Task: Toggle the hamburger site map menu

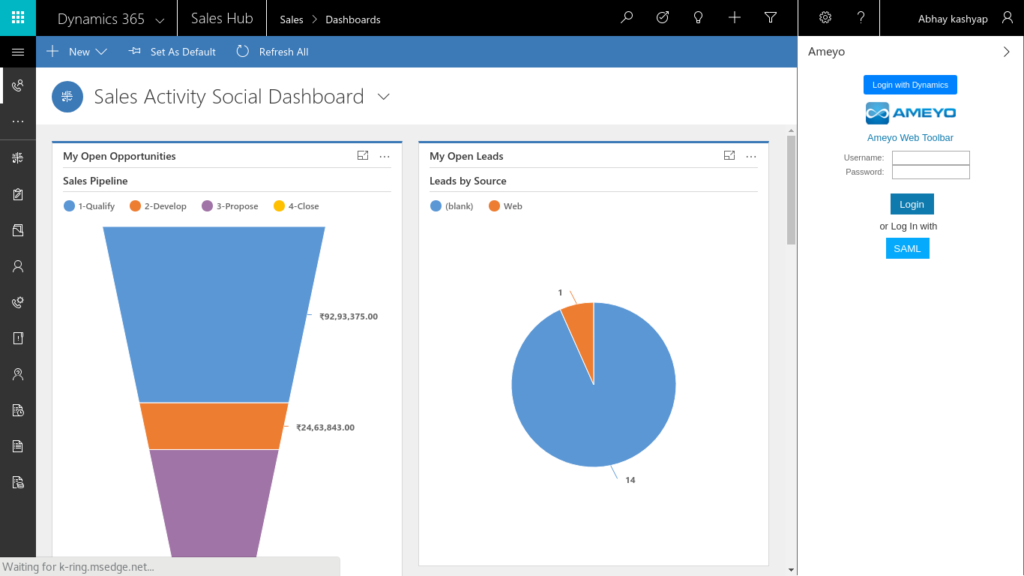Action: coord(18,52)
